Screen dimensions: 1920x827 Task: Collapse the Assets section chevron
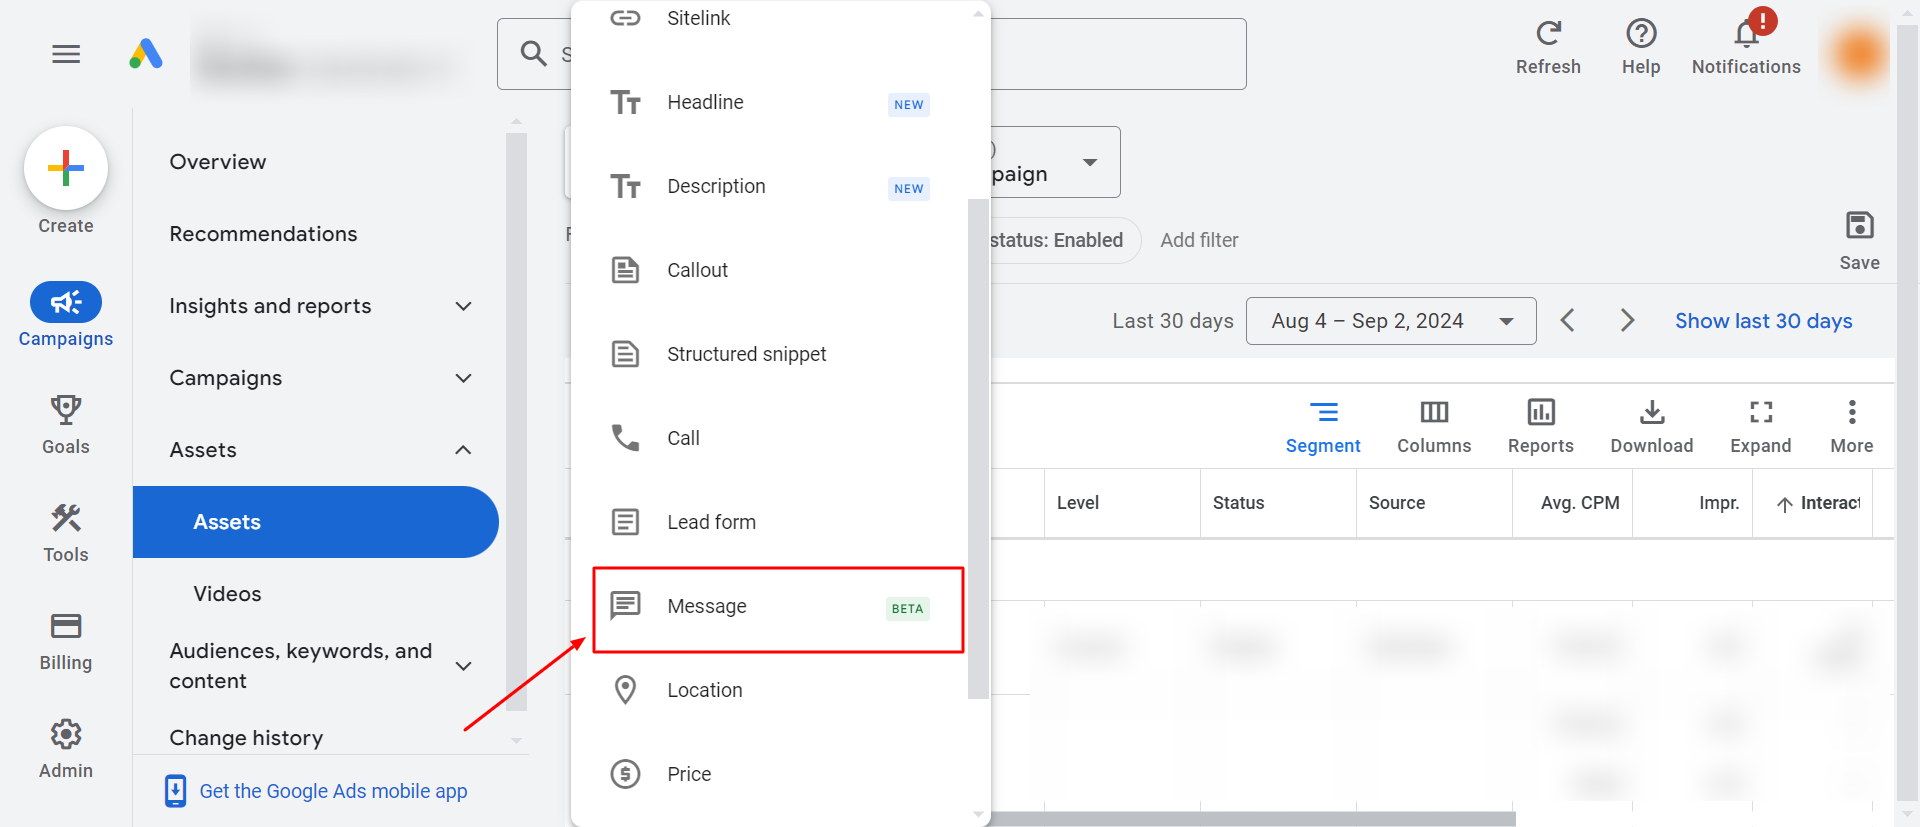[463, 450]
